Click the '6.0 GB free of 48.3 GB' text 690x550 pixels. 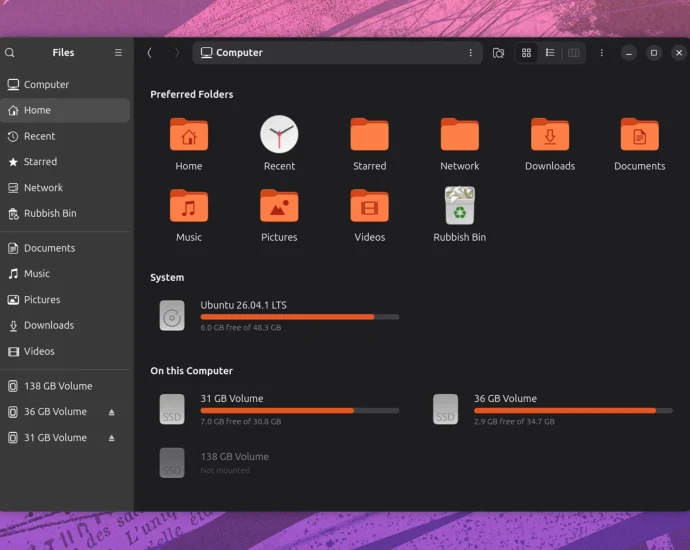point(241,328)
